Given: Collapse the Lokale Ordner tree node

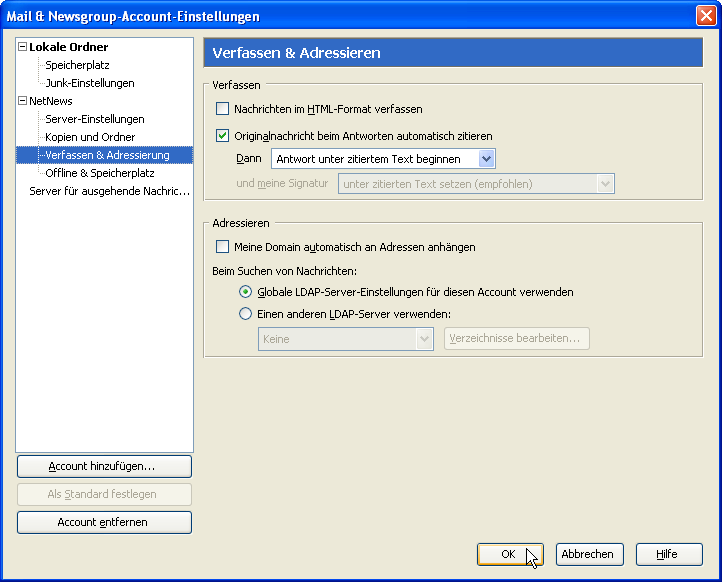Looking at the screenshot, I should click(23, 47).
